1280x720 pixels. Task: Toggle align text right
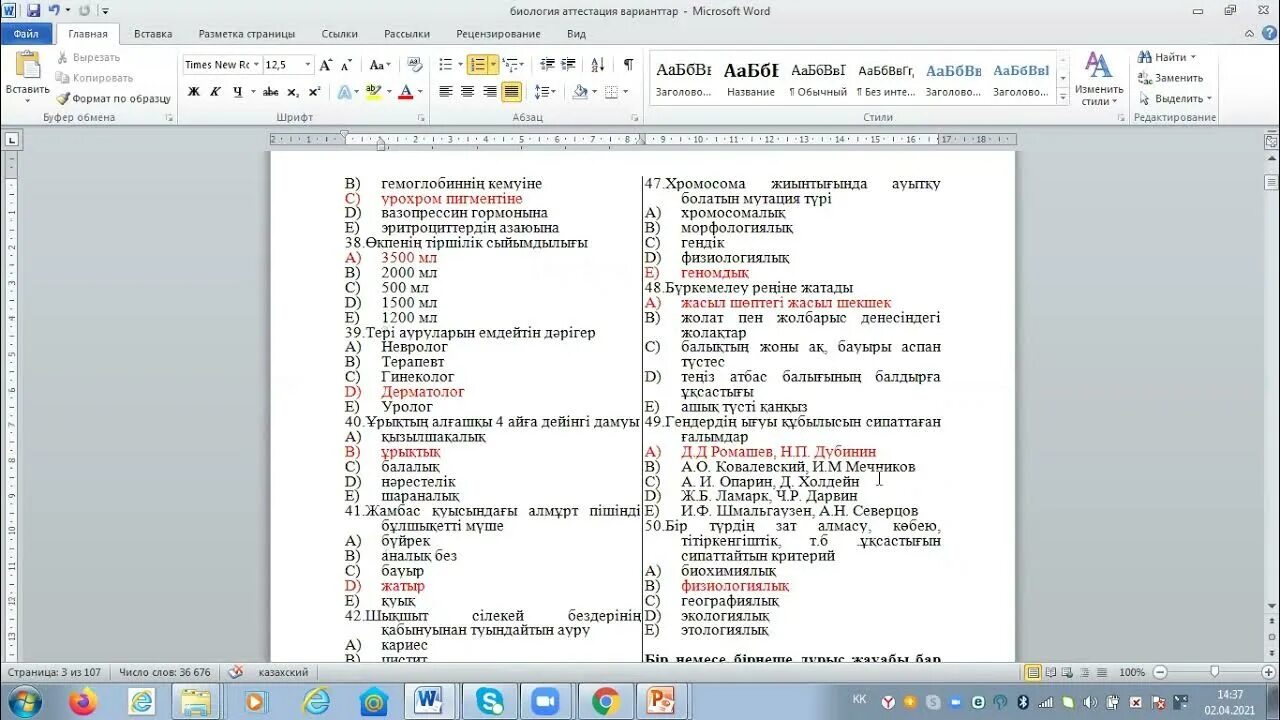489,92
